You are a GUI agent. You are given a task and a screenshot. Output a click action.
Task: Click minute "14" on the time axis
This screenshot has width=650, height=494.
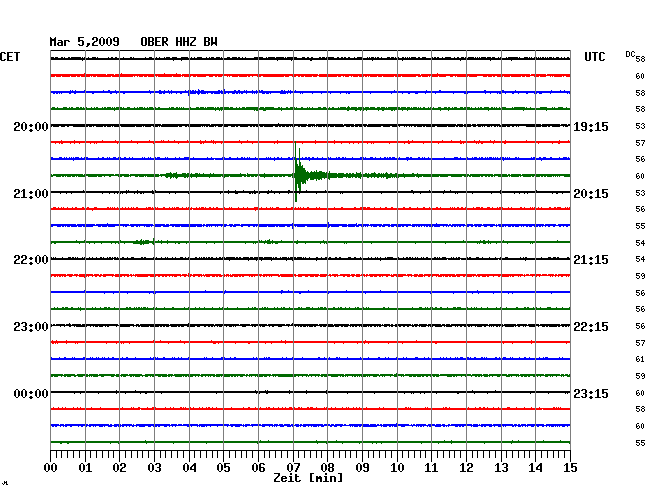point(536,467)
